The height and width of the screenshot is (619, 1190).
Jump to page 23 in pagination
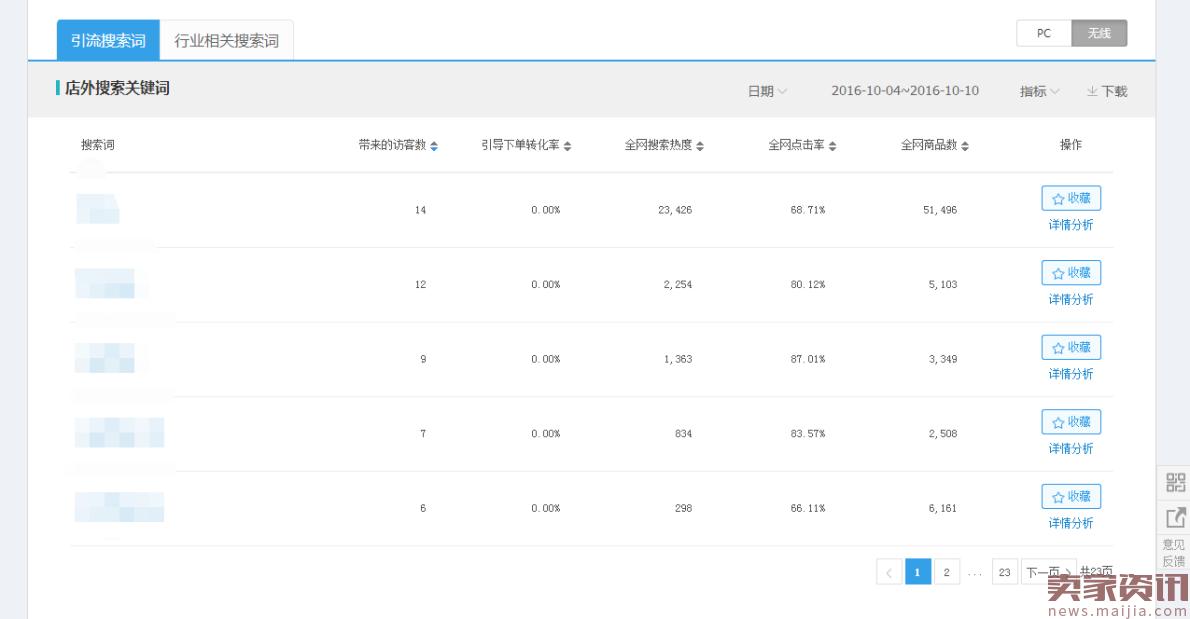(x=1004, y=572)
